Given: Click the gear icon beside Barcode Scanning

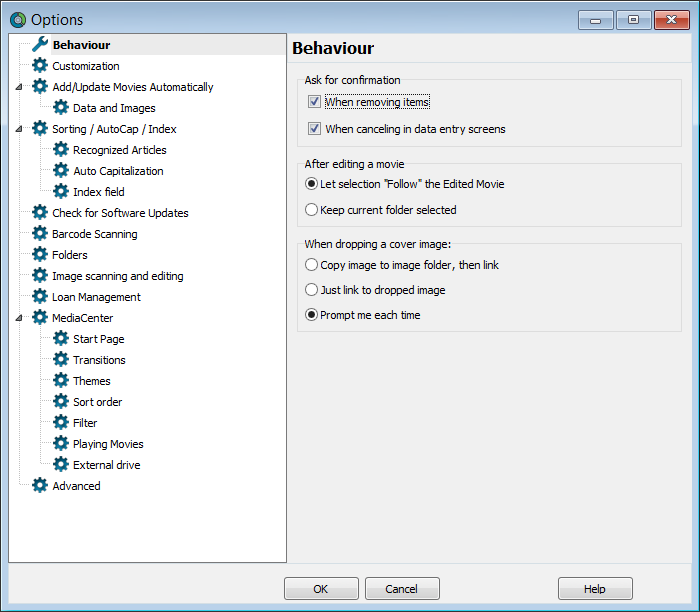Looking at the screenshot, I should point(40,233).
